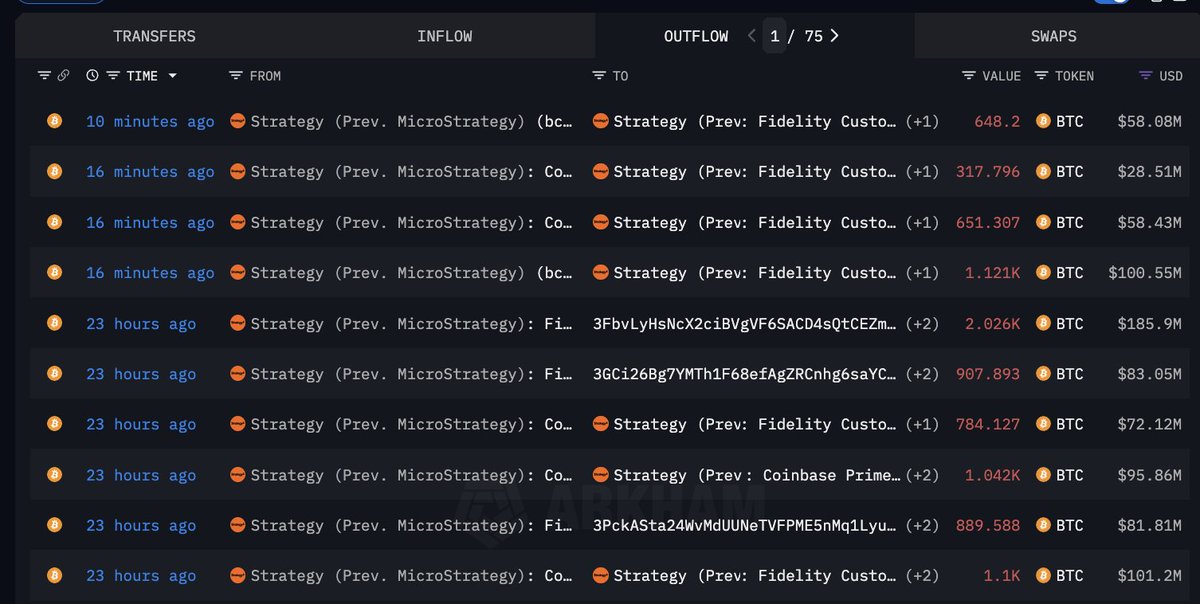Expand the (+2) recipients in the 1.042K row

click(922, 474)
